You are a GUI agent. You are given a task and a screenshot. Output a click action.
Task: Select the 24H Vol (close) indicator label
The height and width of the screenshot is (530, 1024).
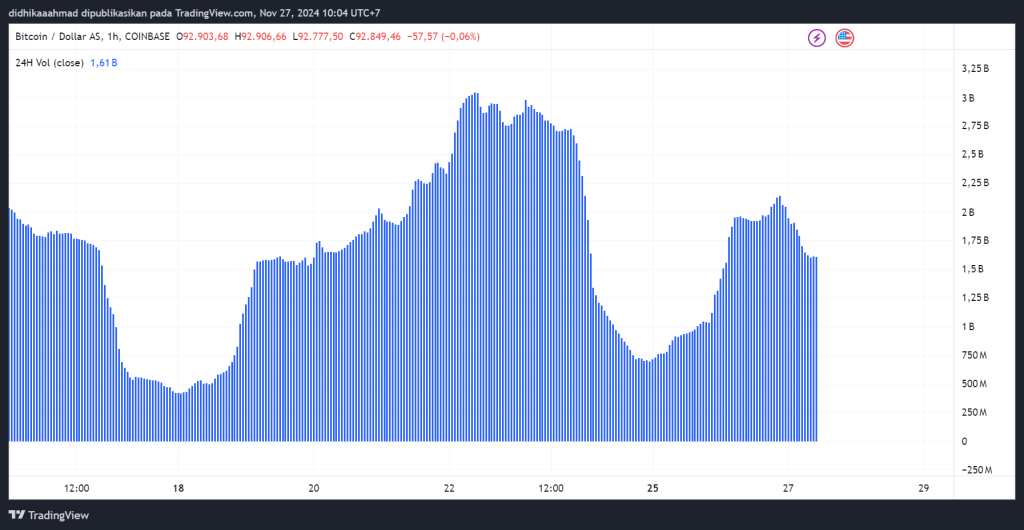pos(49,62)
